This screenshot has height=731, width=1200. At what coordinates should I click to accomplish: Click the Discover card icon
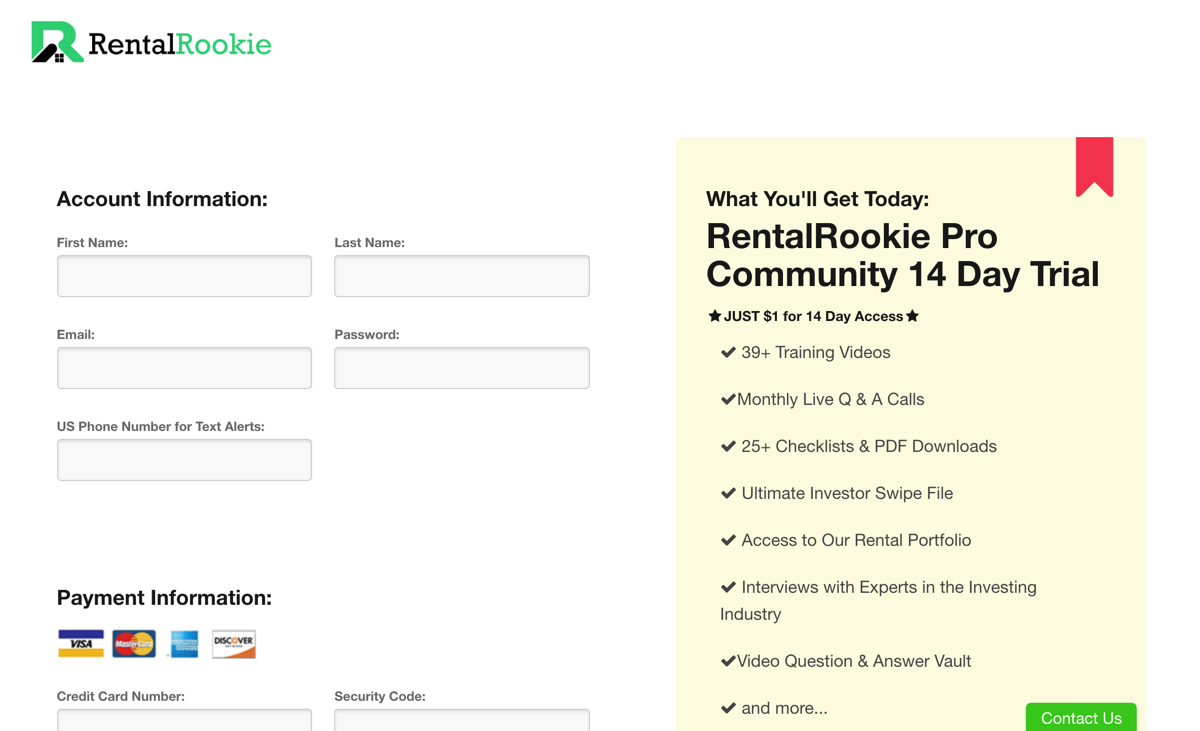234,643
